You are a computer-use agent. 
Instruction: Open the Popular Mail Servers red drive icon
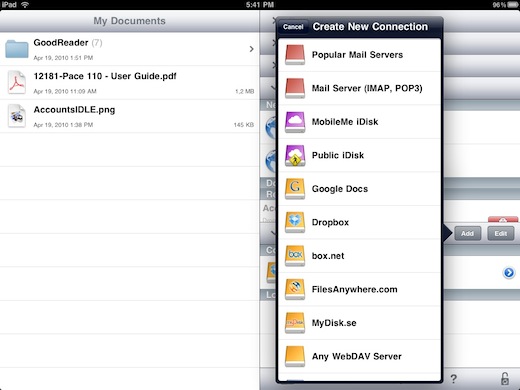point(295,55)
